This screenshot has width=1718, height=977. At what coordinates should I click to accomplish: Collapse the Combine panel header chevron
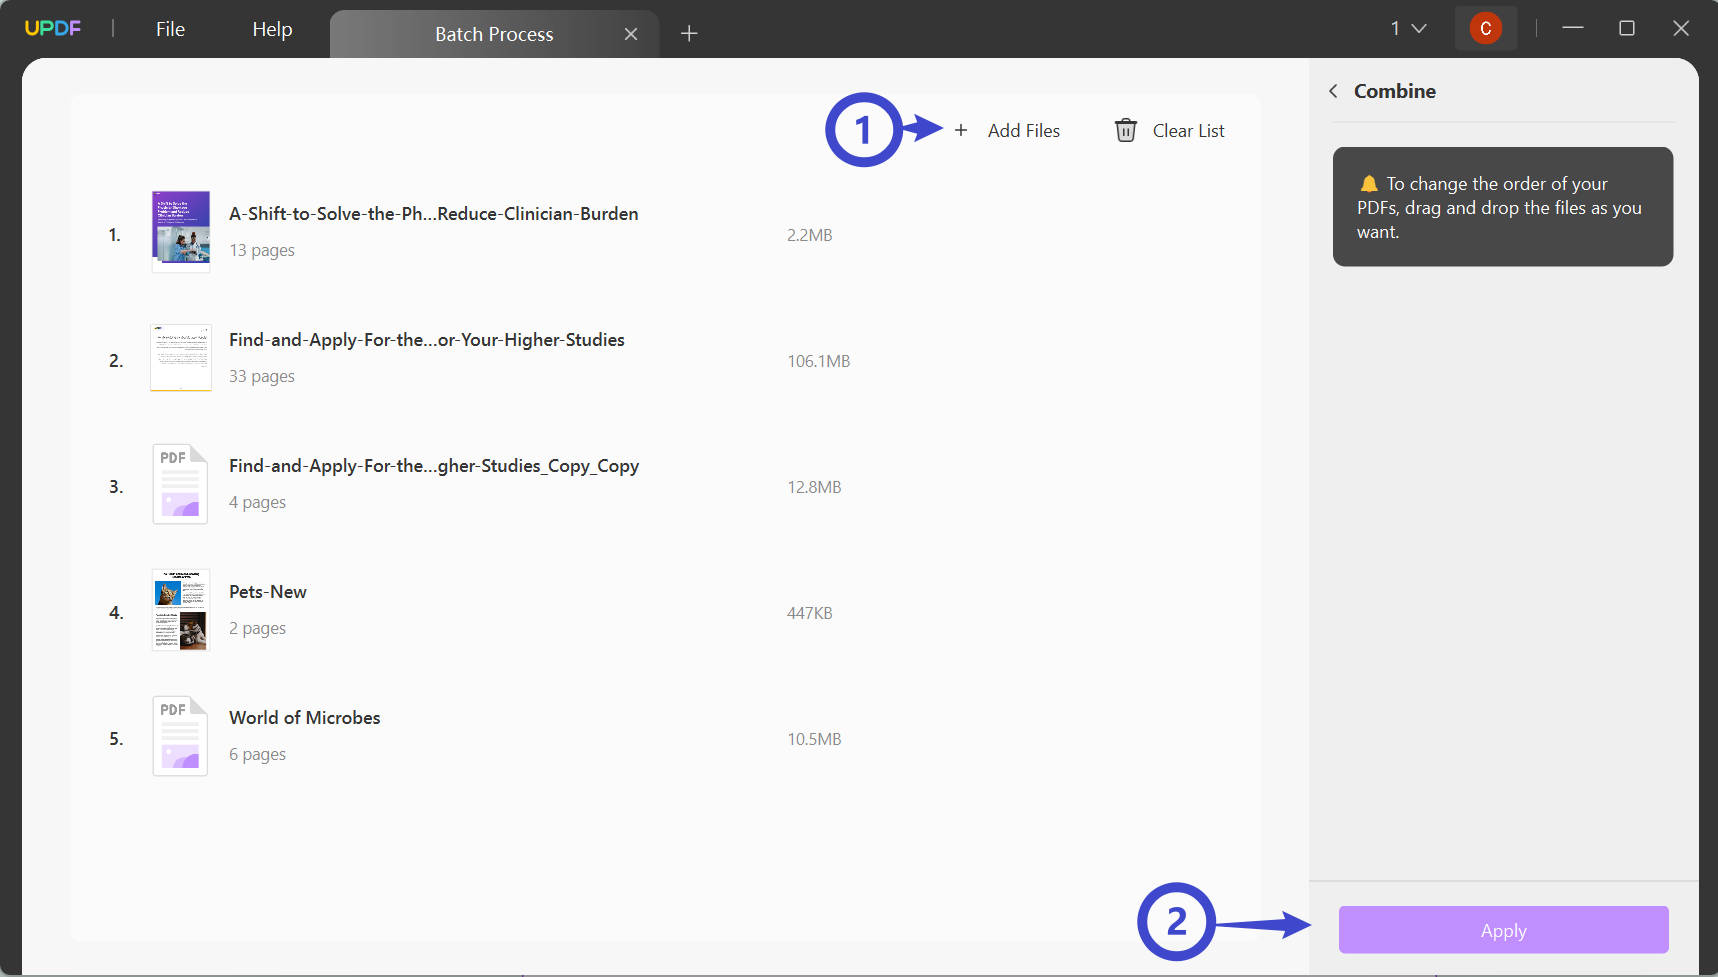coord(1333,90)
